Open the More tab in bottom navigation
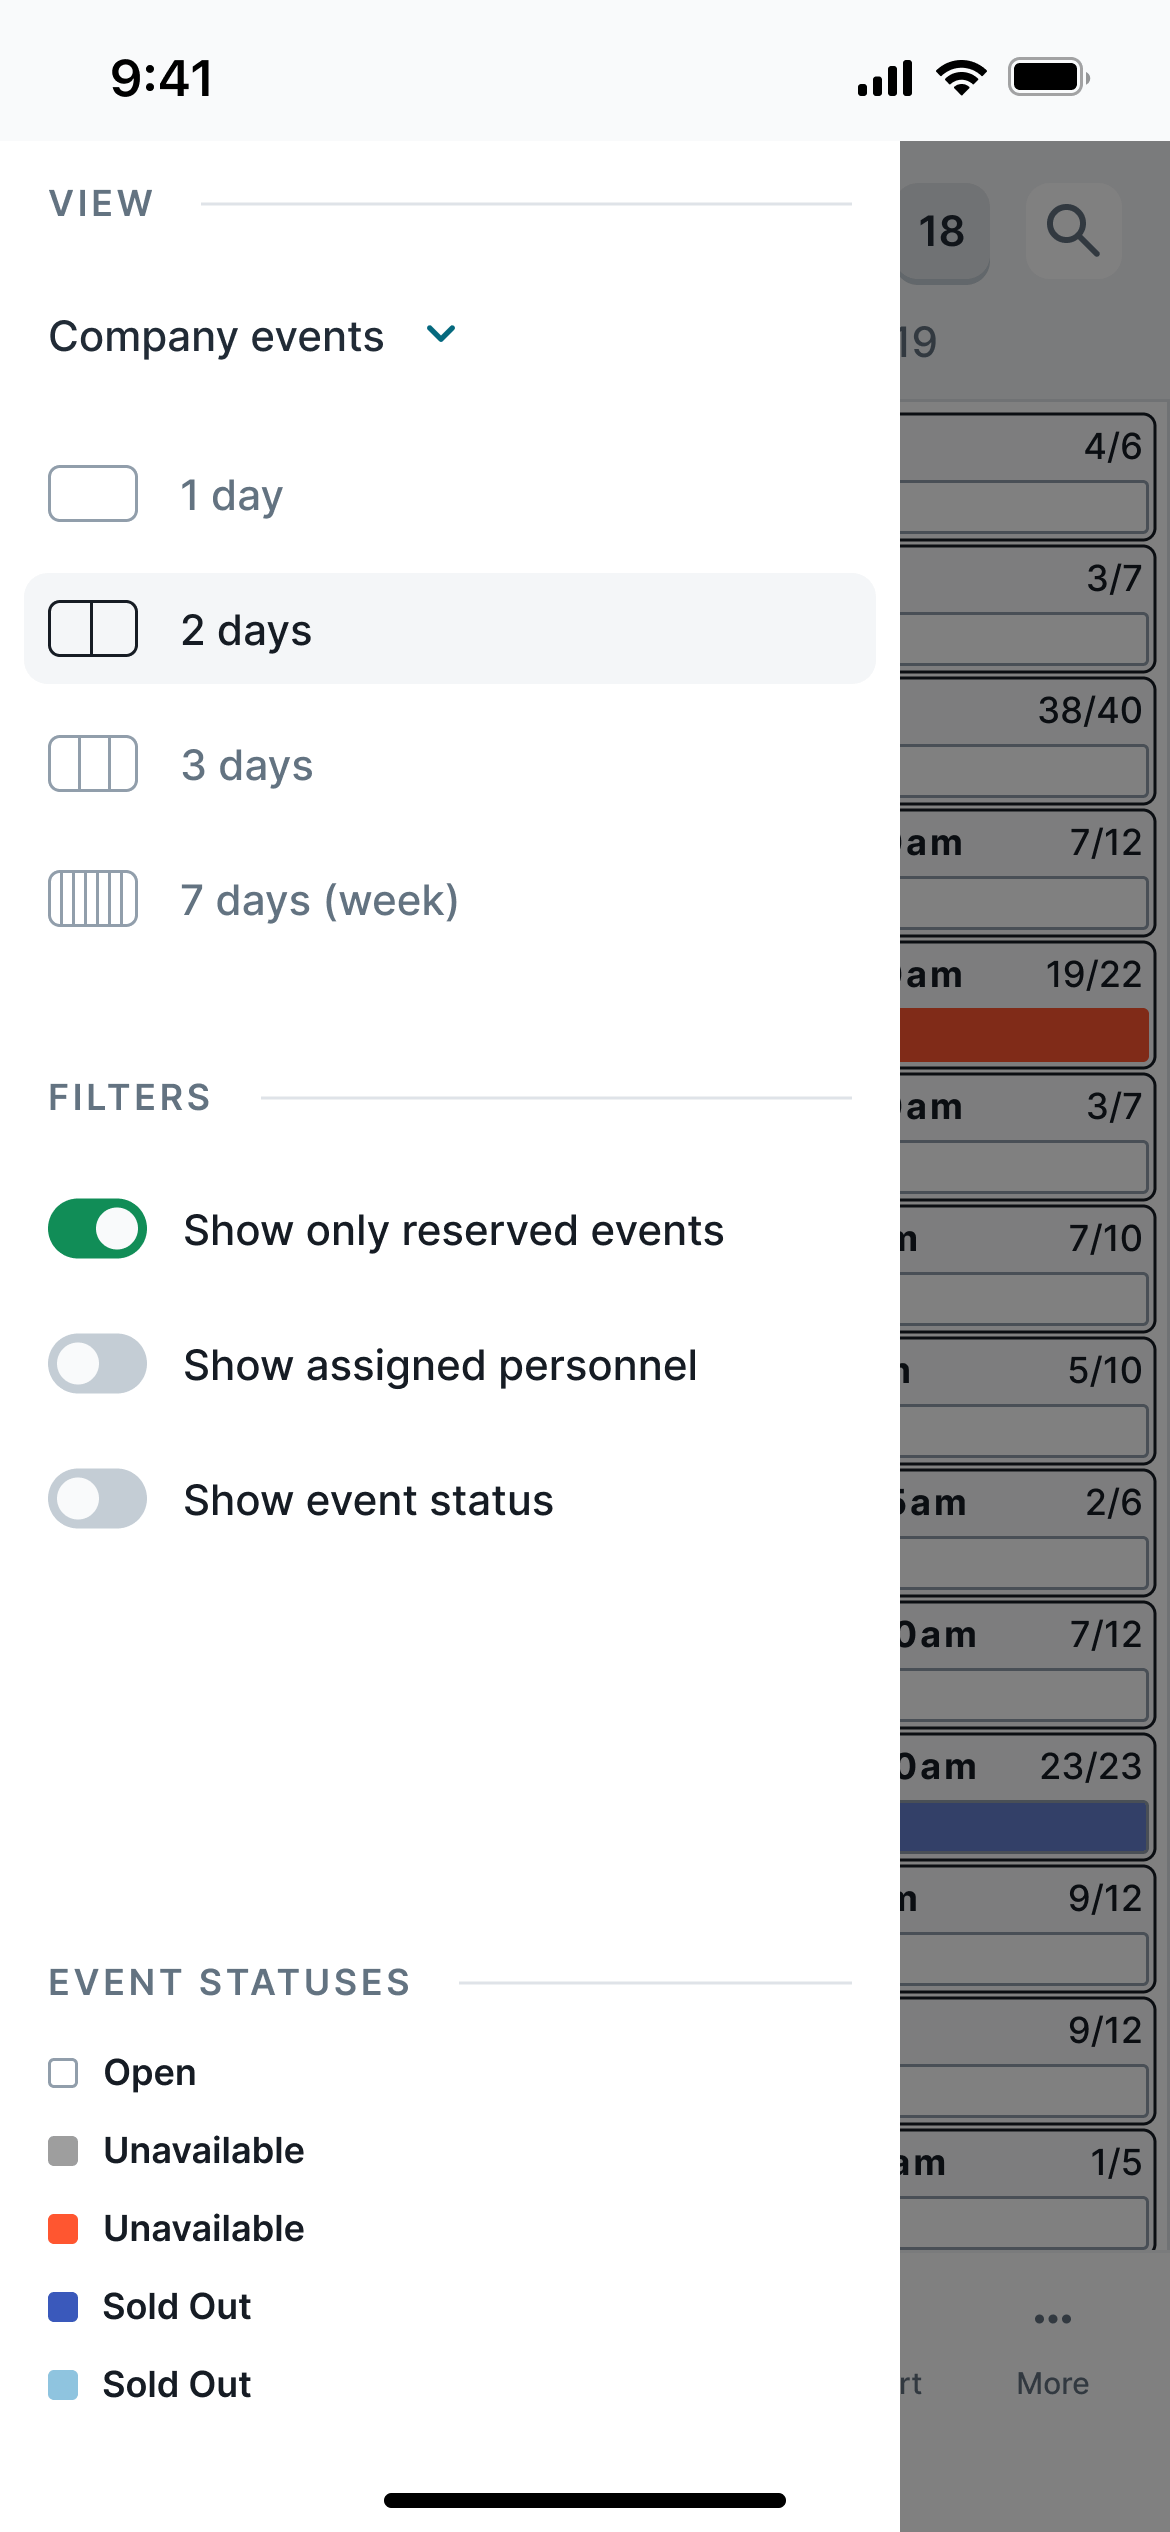Screen dimensions: 1170x2532 pyautogui.click(x=1051, y=2383)
